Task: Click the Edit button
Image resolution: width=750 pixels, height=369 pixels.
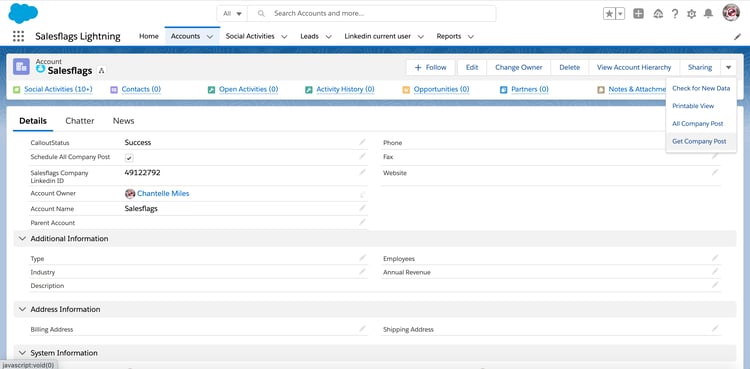Action: point(472,67)
